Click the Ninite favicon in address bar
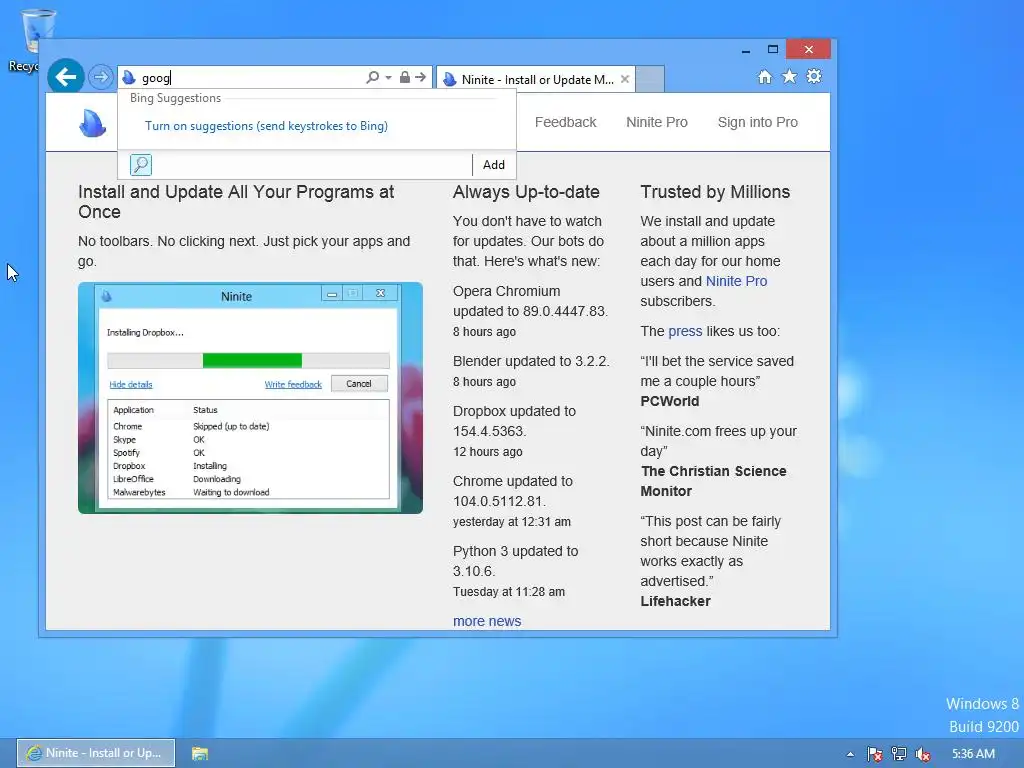1024x768 pixels. coord(129,78)
